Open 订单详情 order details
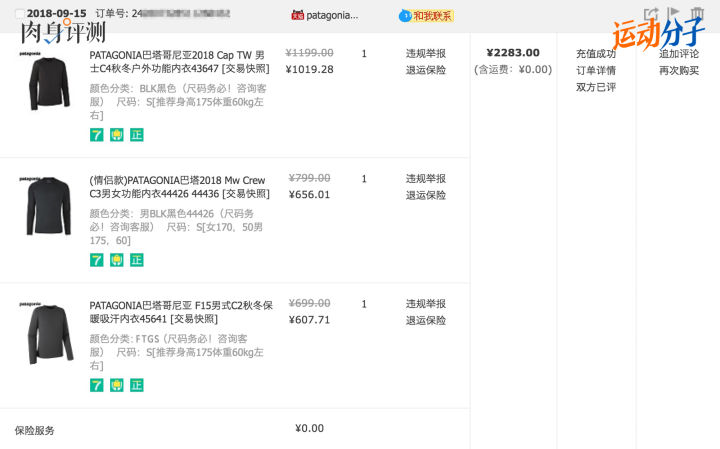The width and height of the screenshot is (720, 449). click(596, 71)
